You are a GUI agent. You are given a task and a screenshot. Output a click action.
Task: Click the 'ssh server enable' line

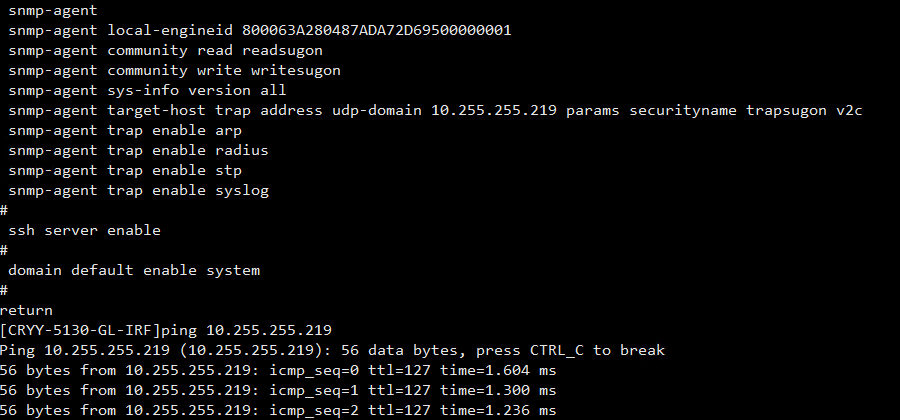tap(84, 230)
